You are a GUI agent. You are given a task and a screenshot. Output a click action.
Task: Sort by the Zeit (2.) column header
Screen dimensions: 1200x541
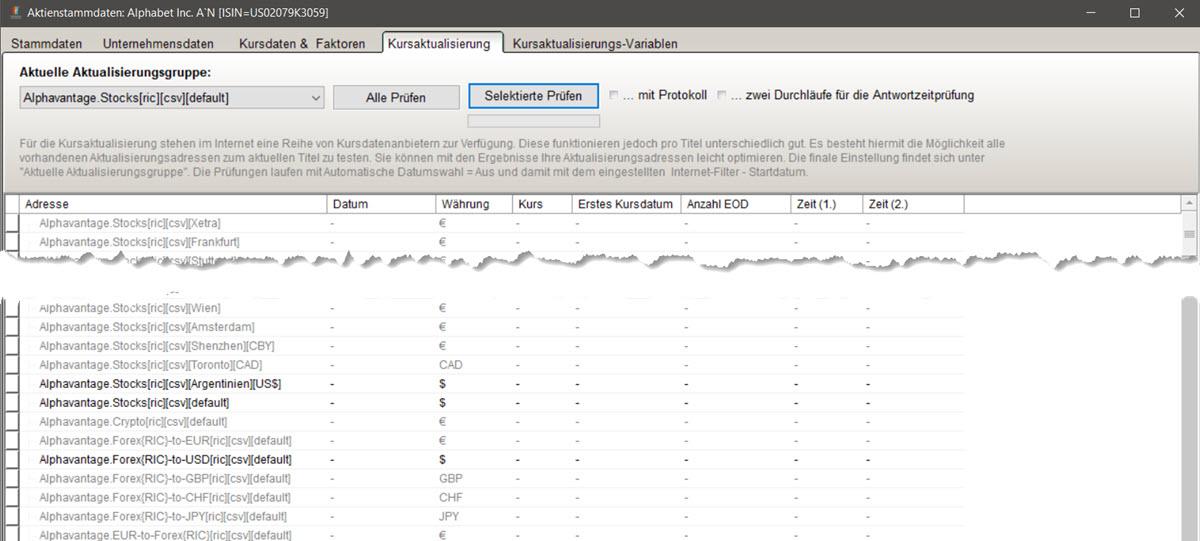913,204
